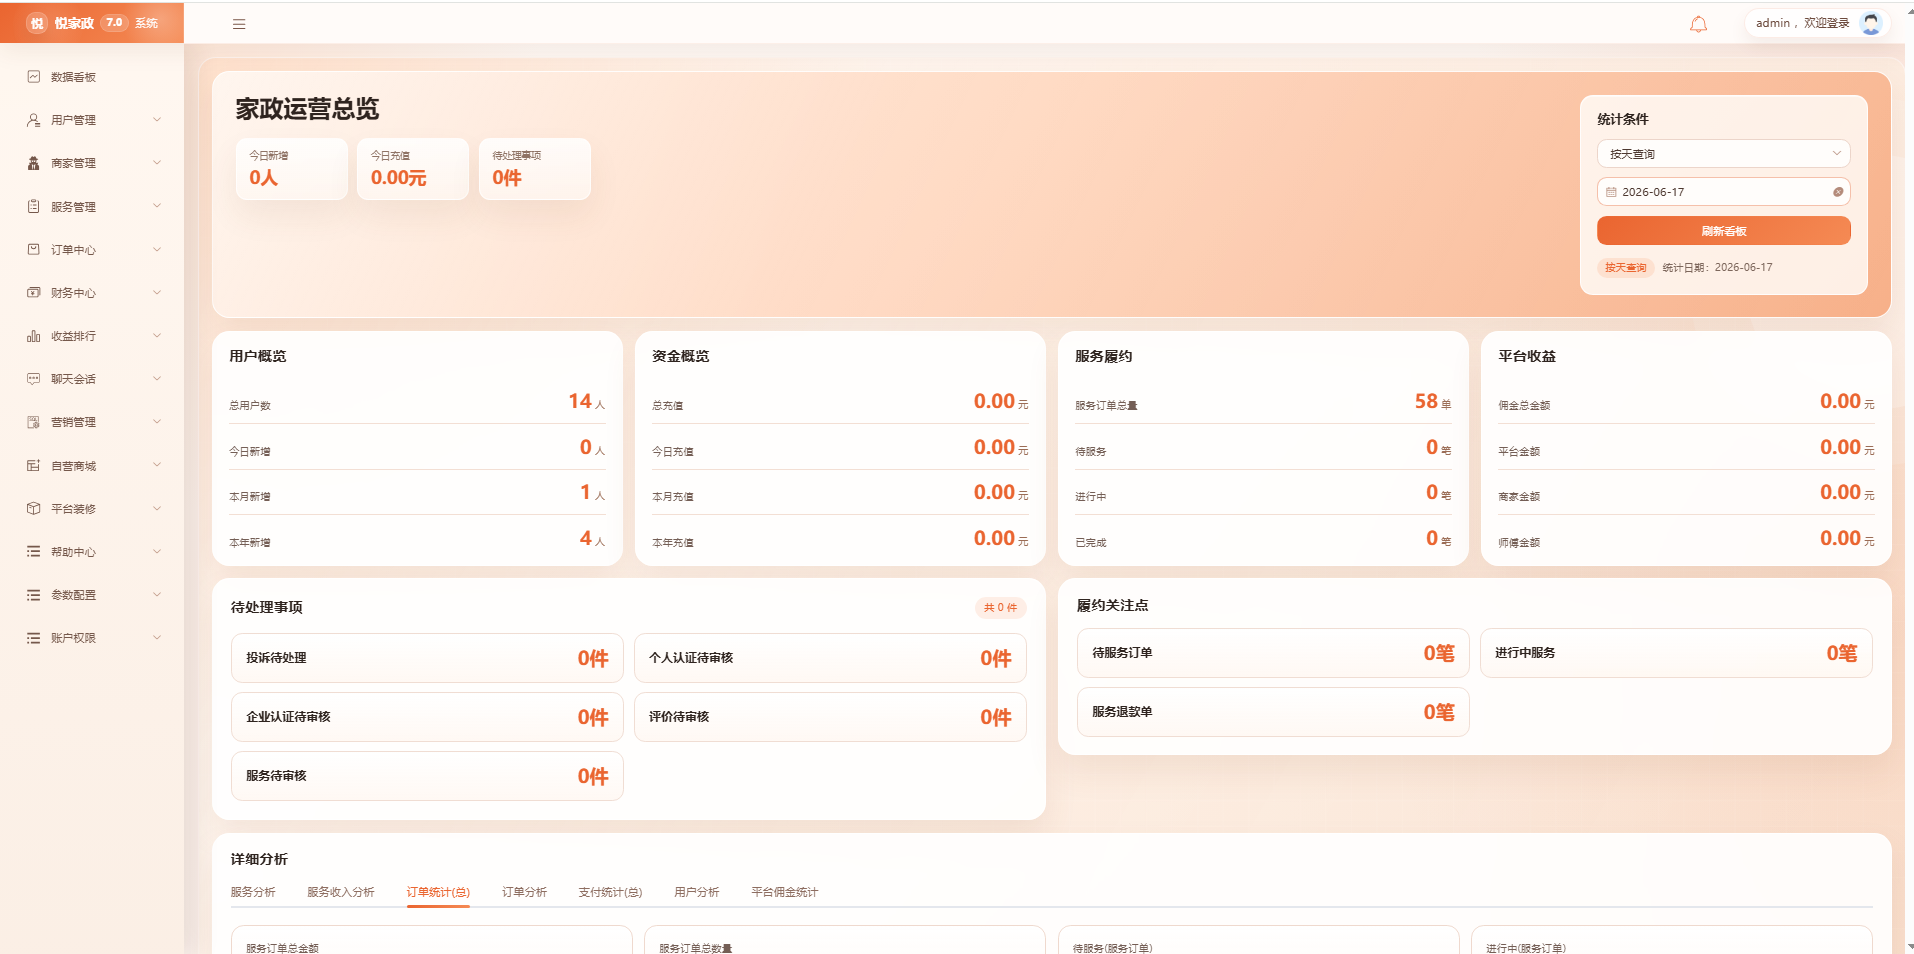Click the notification bell icon

point(1698,24)
